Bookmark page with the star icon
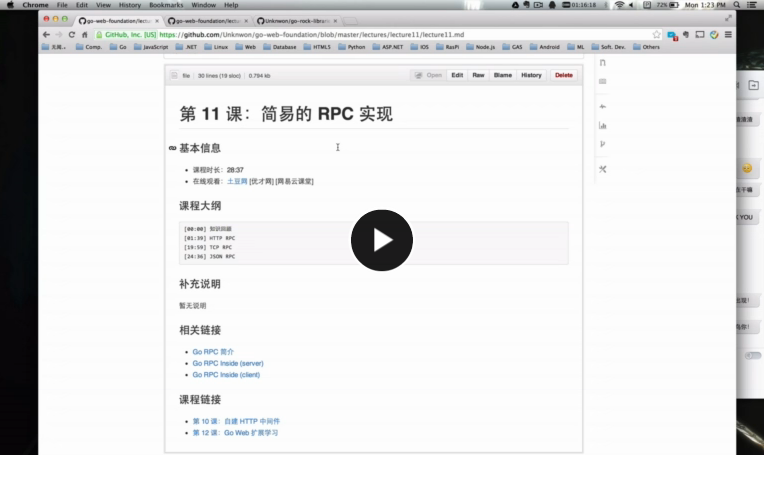The height and width of the screenshot is (478, 764). coord(656,35)
